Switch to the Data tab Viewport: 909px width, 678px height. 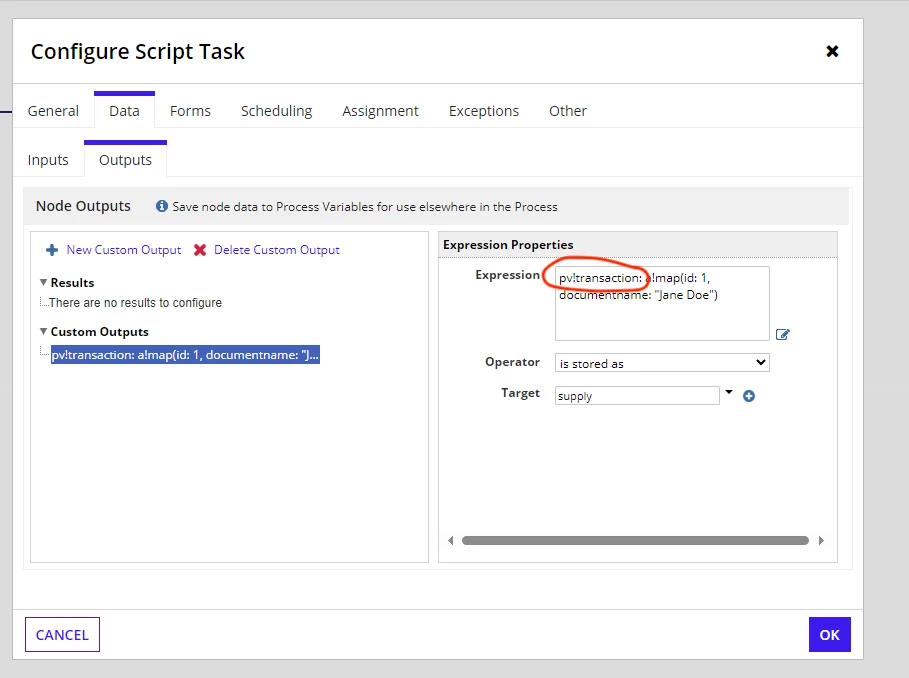tap(124, 111)
